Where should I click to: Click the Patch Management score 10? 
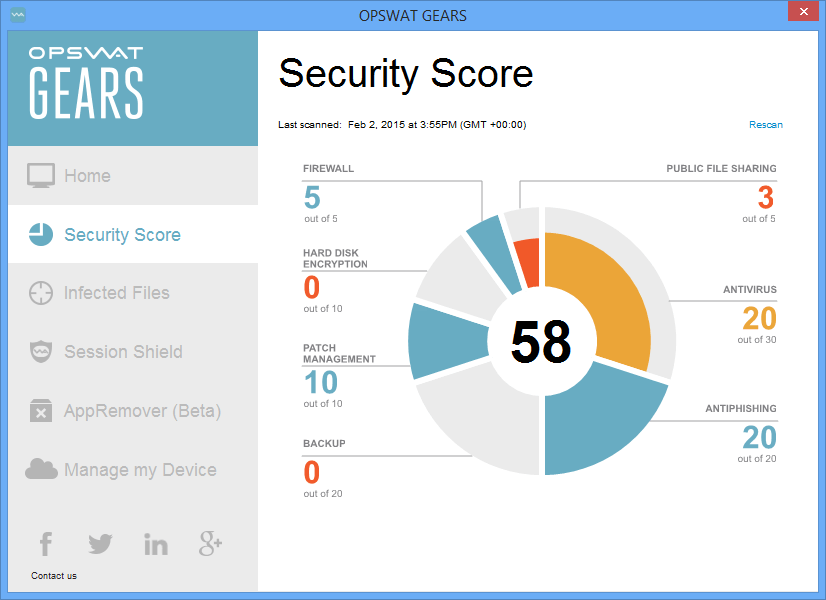[x=321, y=382]
